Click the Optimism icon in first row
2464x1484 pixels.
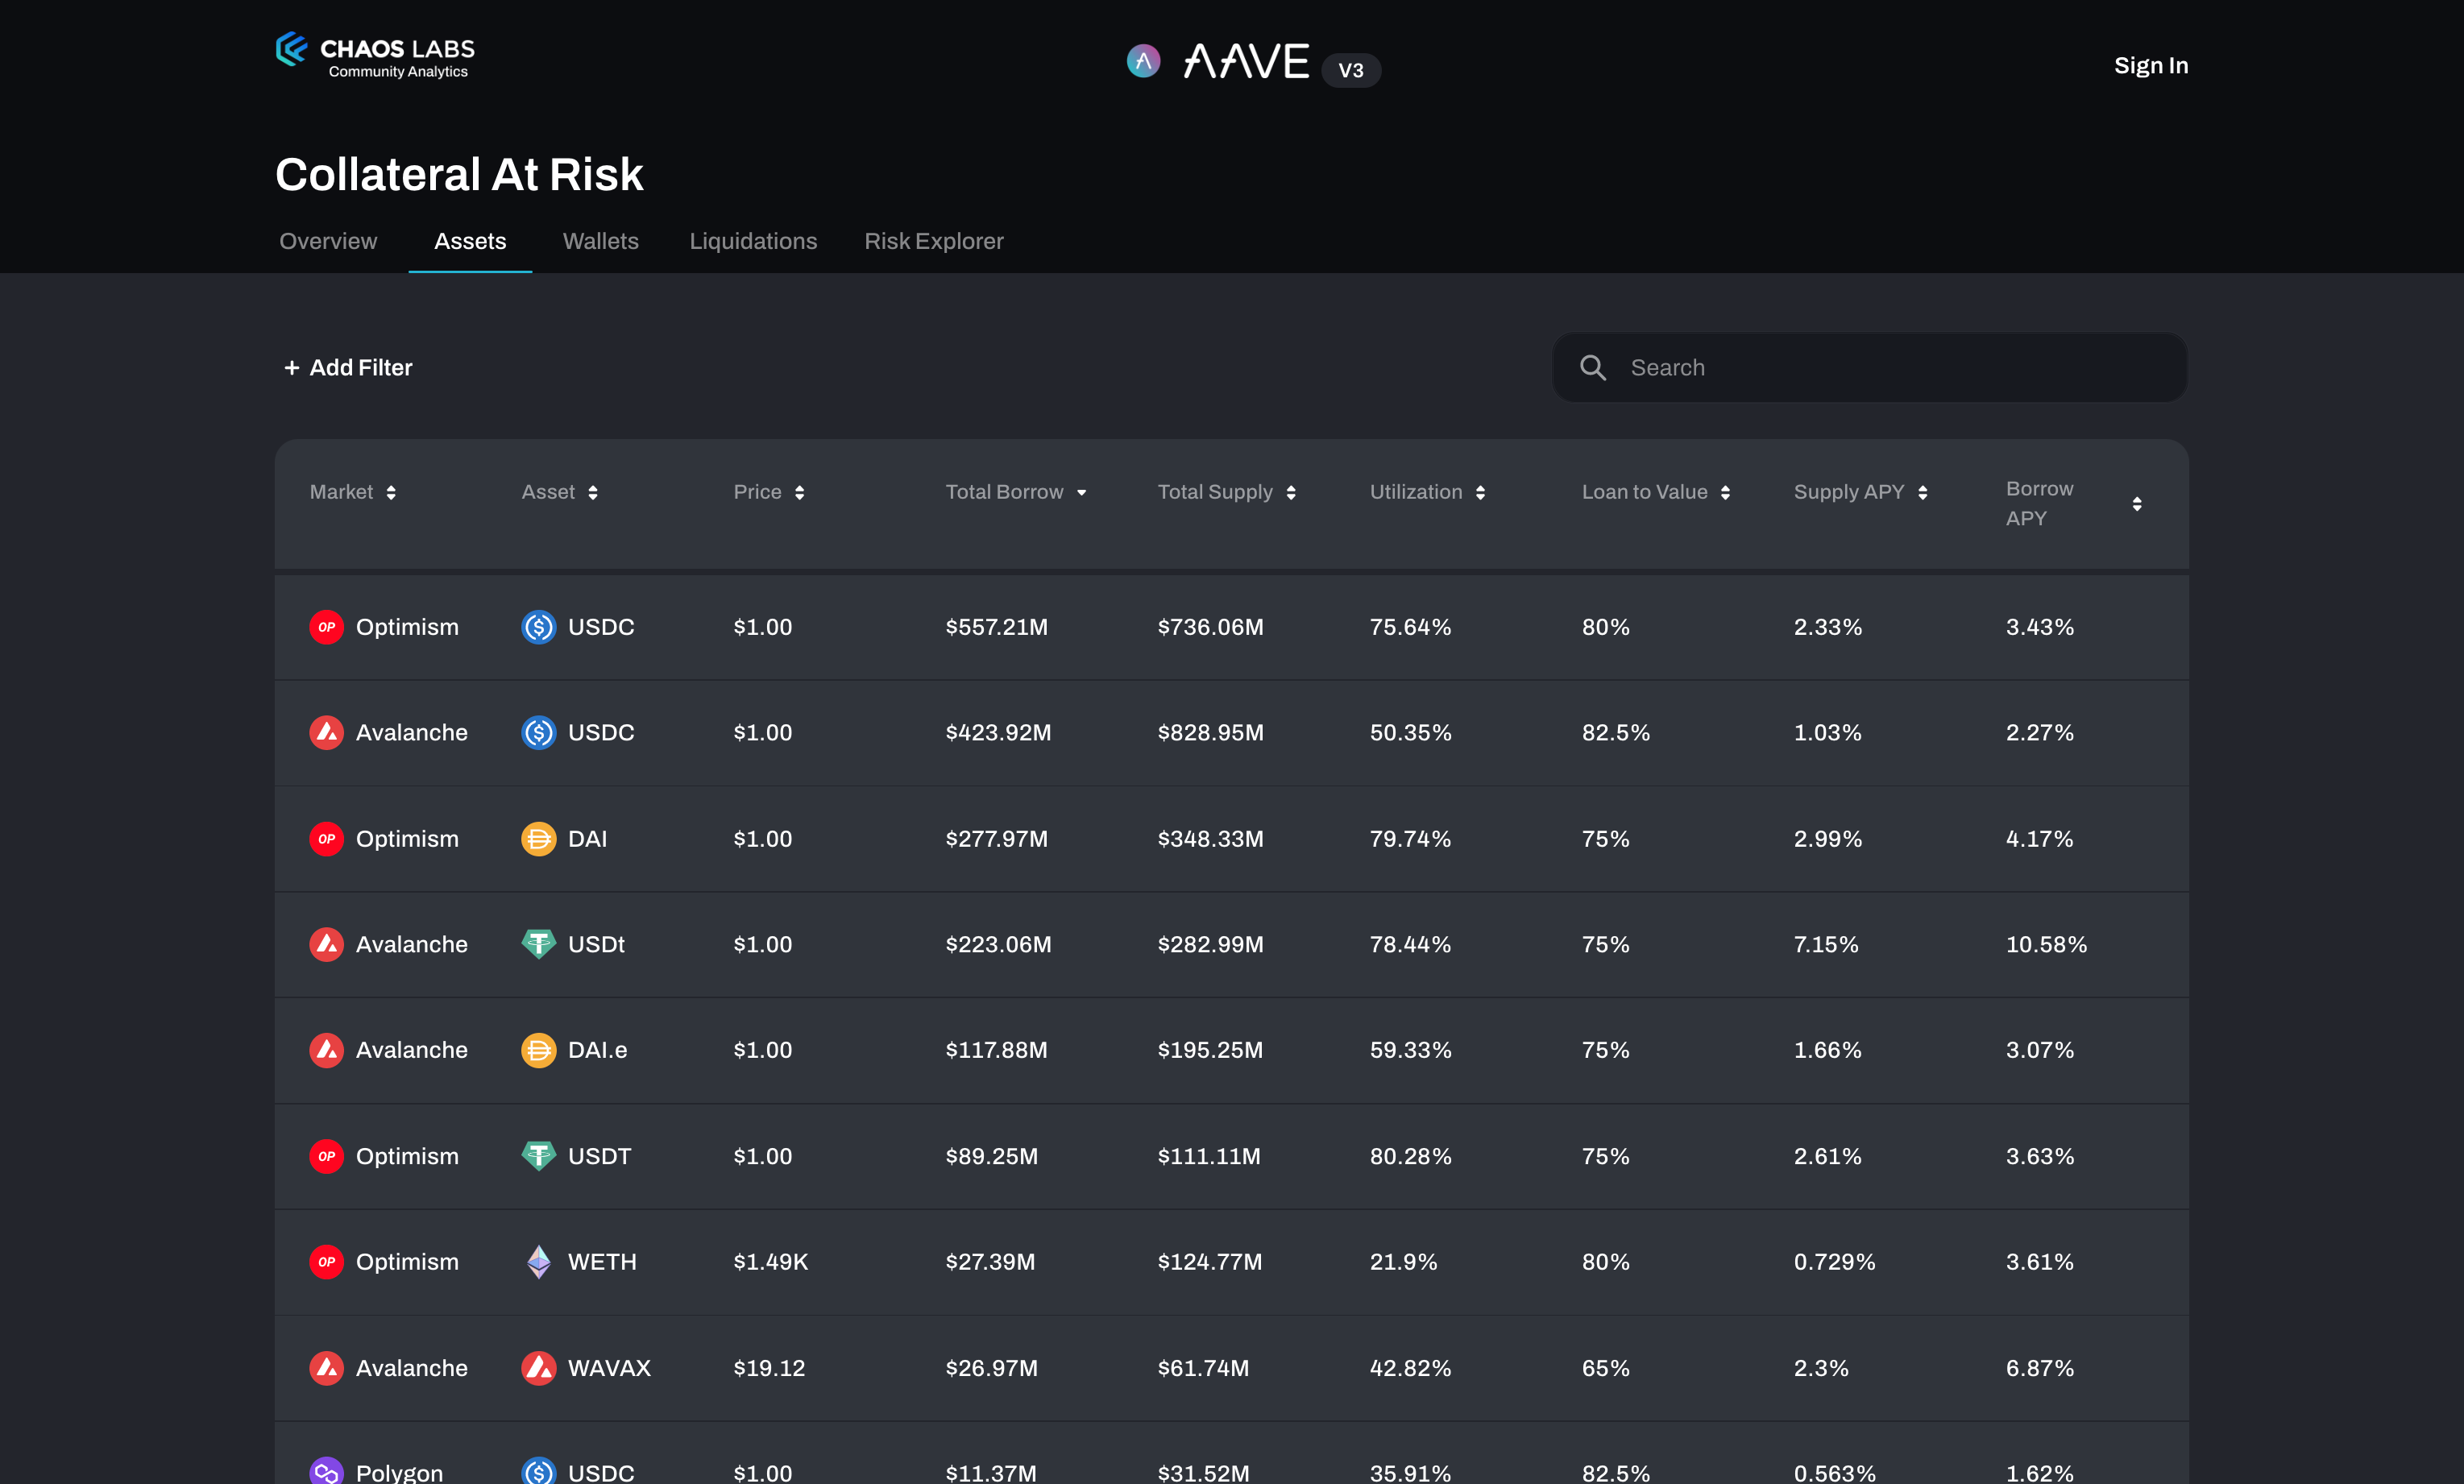tap(326, 627)
